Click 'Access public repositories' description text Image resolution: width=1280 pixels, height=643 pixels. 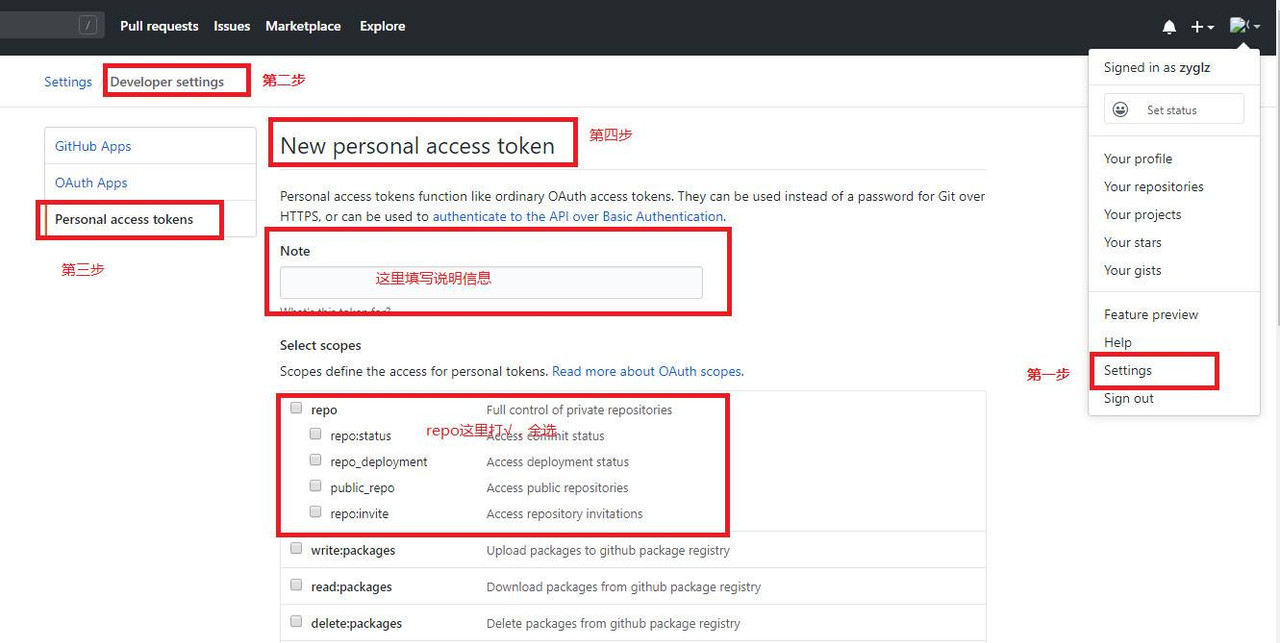(x=557, y=488)
